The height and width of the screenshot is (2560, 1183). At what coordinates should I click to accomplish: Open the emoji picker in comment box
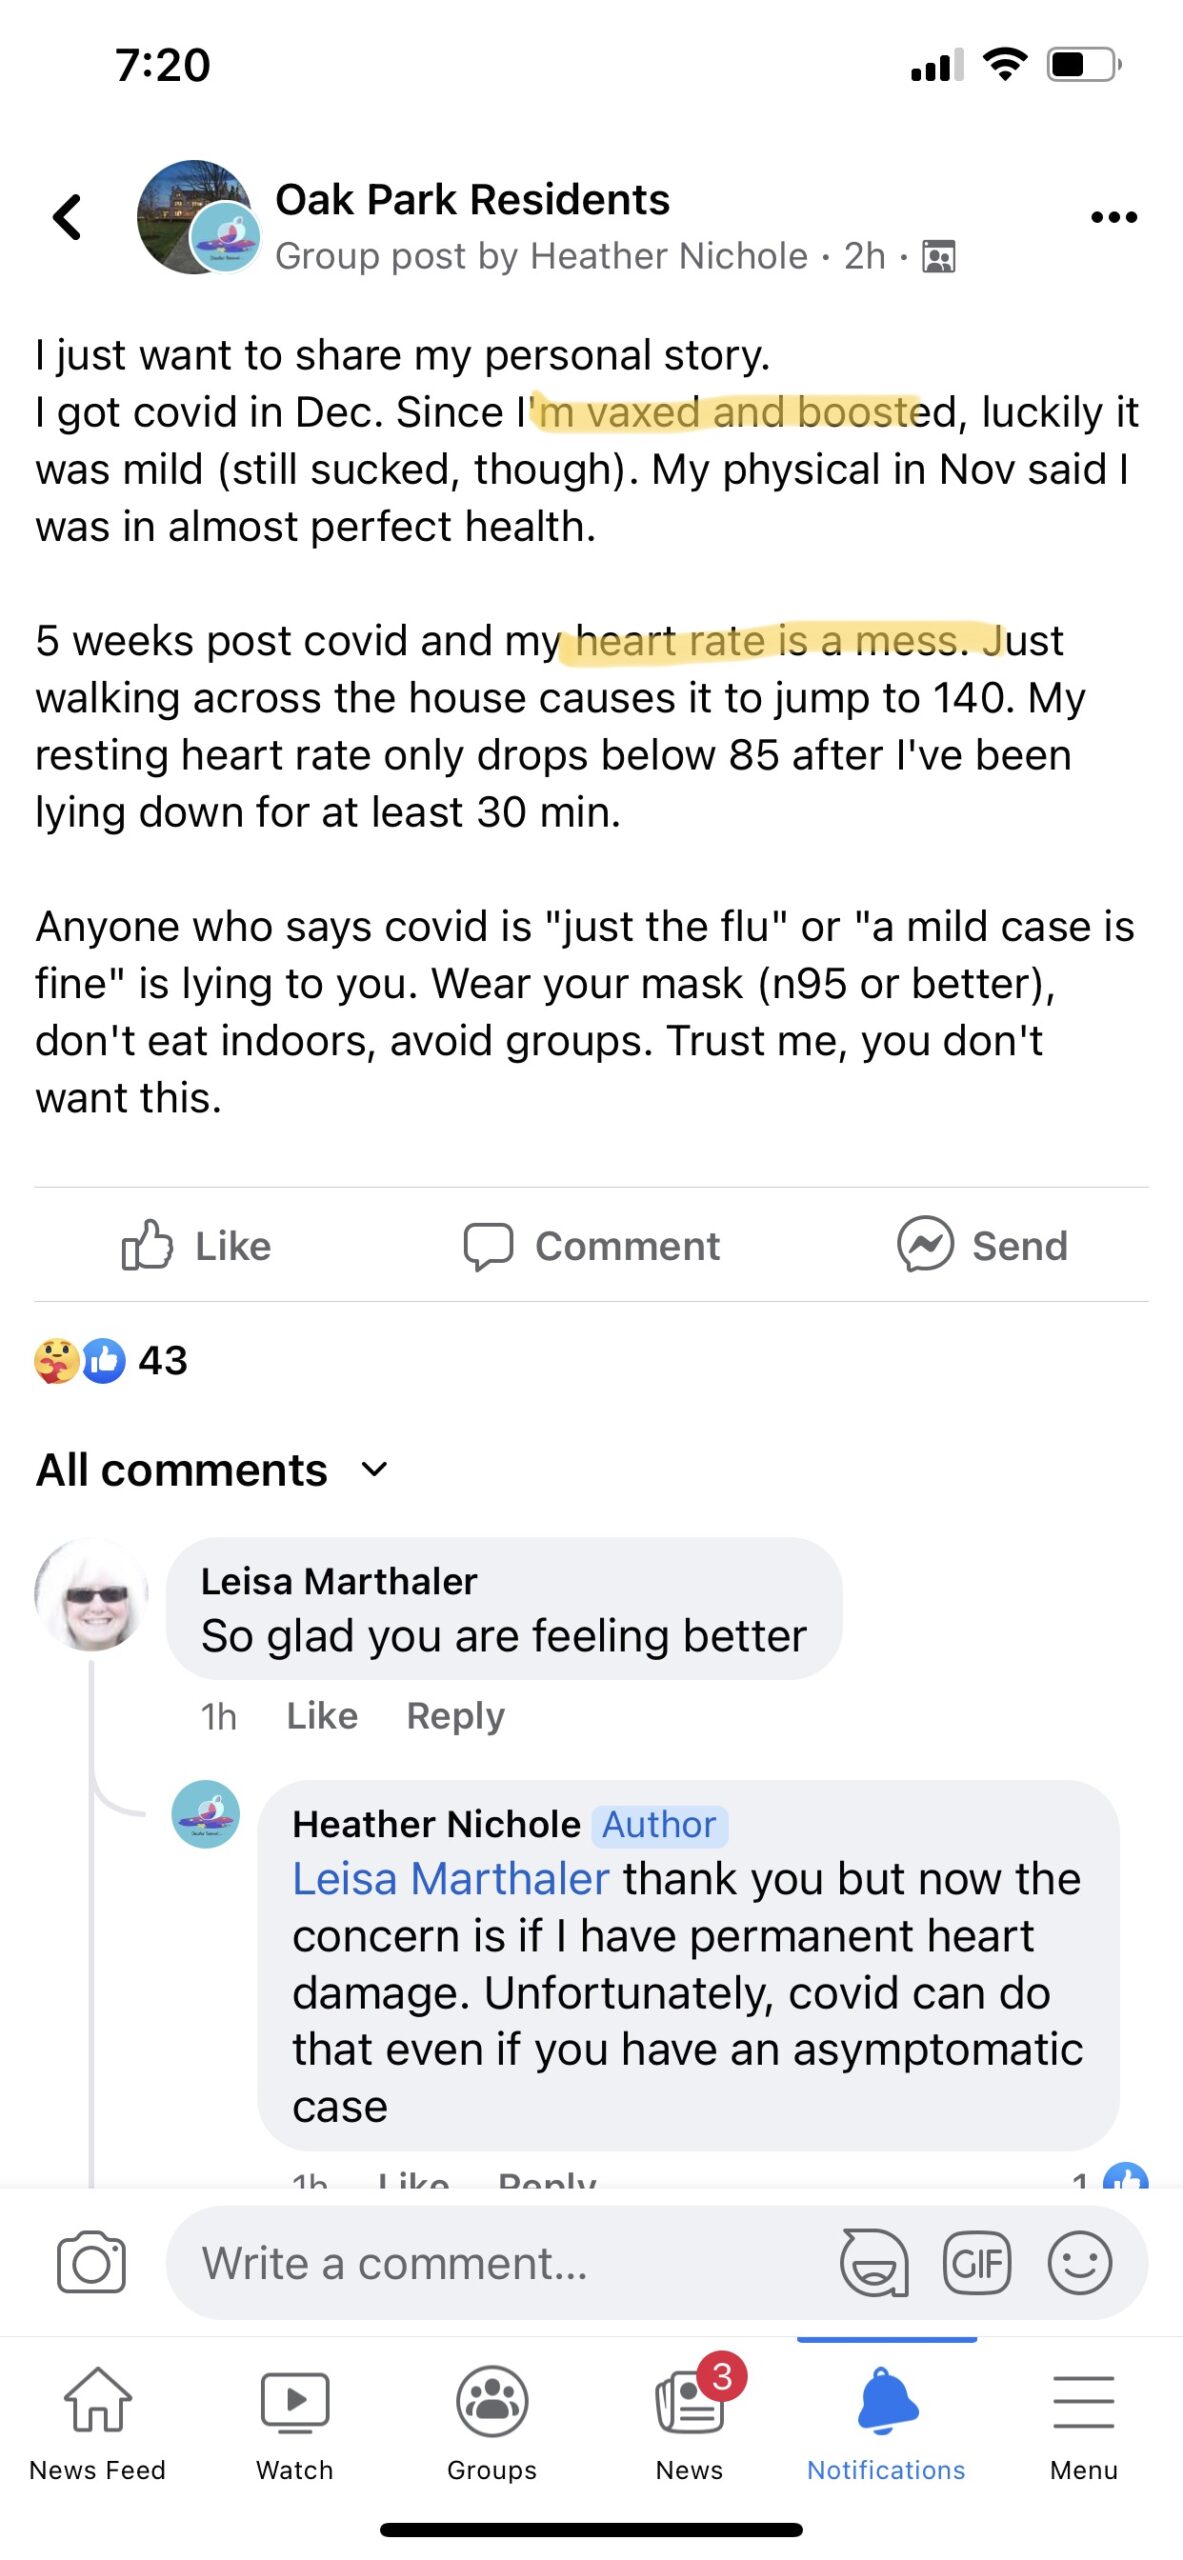(1079, 2263)
